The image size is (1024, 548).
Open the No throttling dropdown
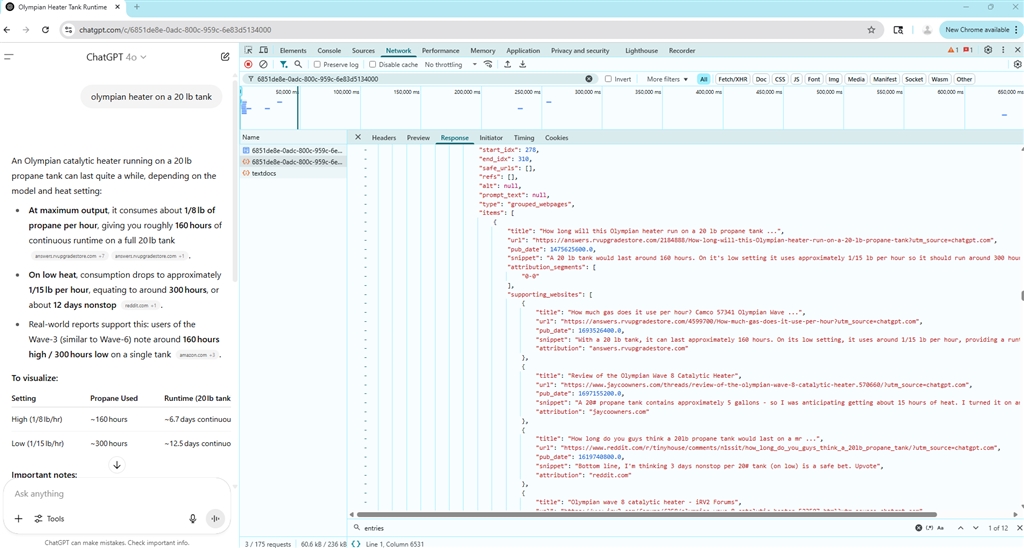[451, 65]
